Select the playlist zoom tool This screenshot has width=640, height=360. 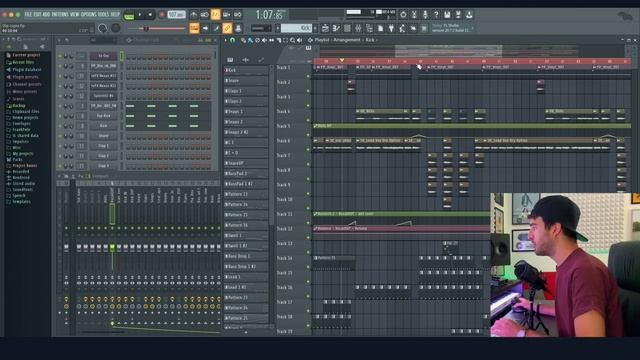(293, 40)
